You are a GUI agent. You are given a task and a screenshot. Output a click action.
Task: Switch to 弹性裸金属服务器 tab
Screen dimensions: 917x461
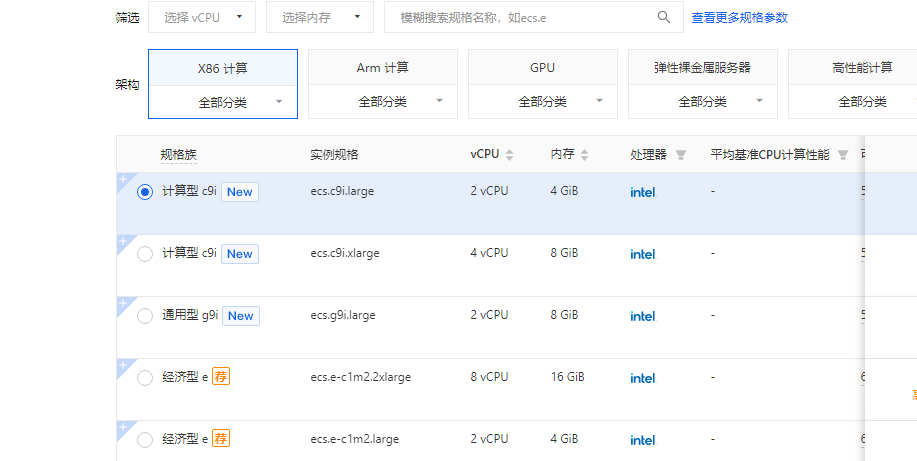702,68
